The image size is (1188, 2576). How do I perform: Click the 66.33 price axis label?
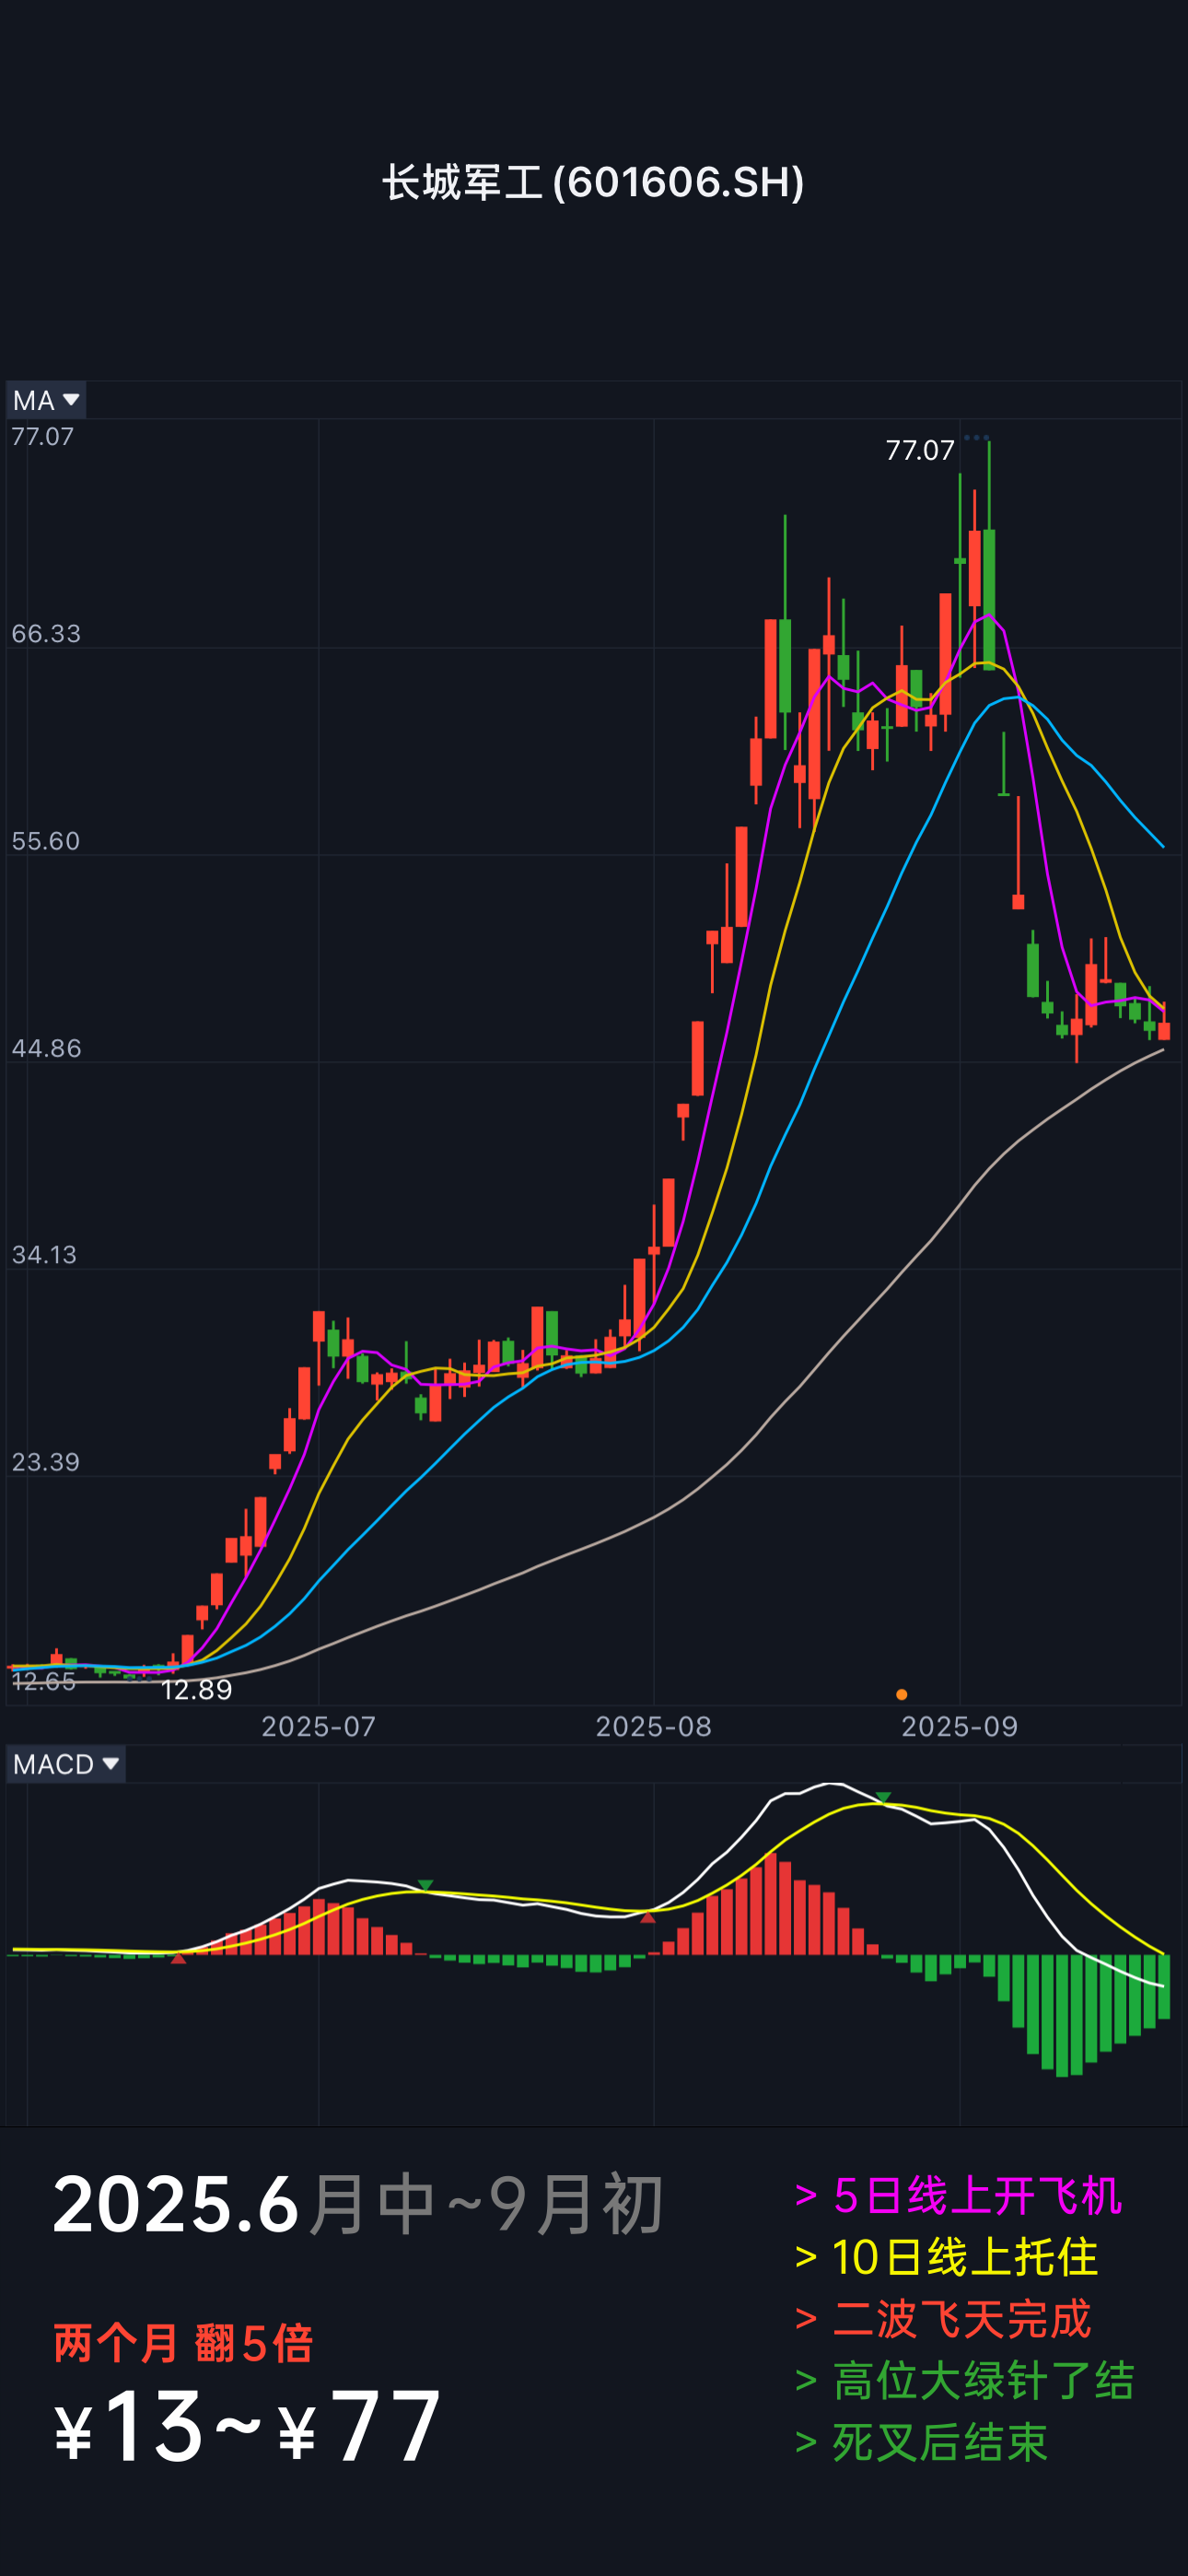pyautogui.click(x=46, y=634)
